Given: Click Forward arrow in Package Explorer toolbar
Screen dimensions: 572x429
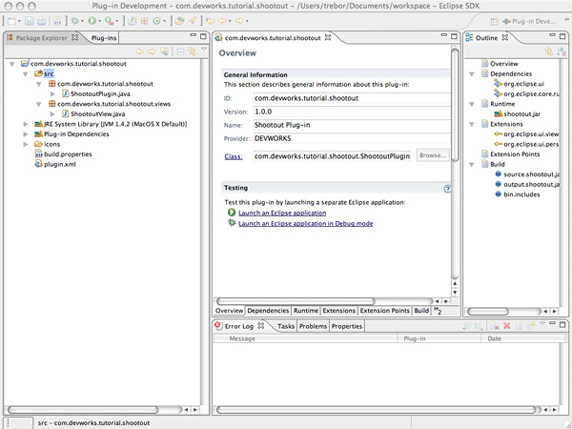Looking at the screenshot, I should pos(152,52).
